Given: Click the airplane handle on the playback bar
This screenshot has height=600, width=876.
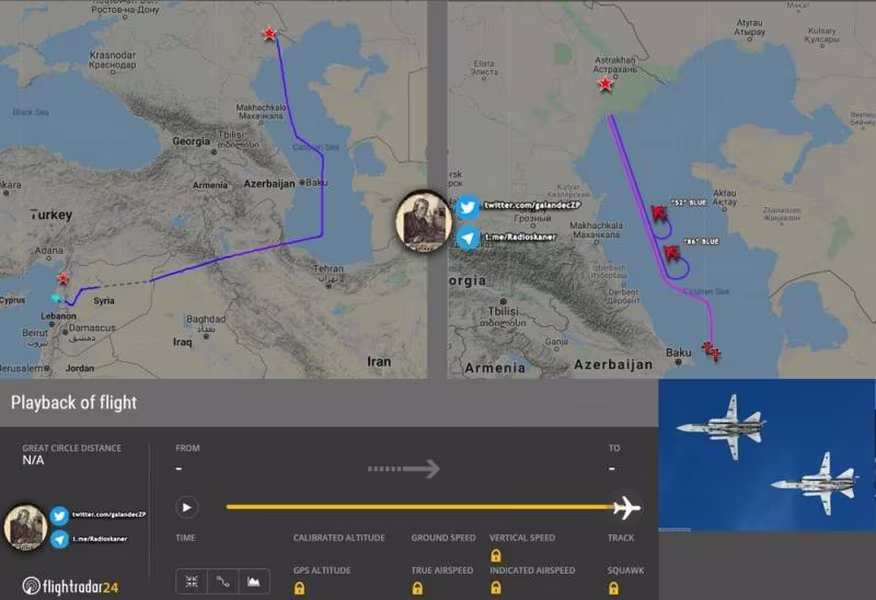Looking at the screenshot, I should [626, 507].
